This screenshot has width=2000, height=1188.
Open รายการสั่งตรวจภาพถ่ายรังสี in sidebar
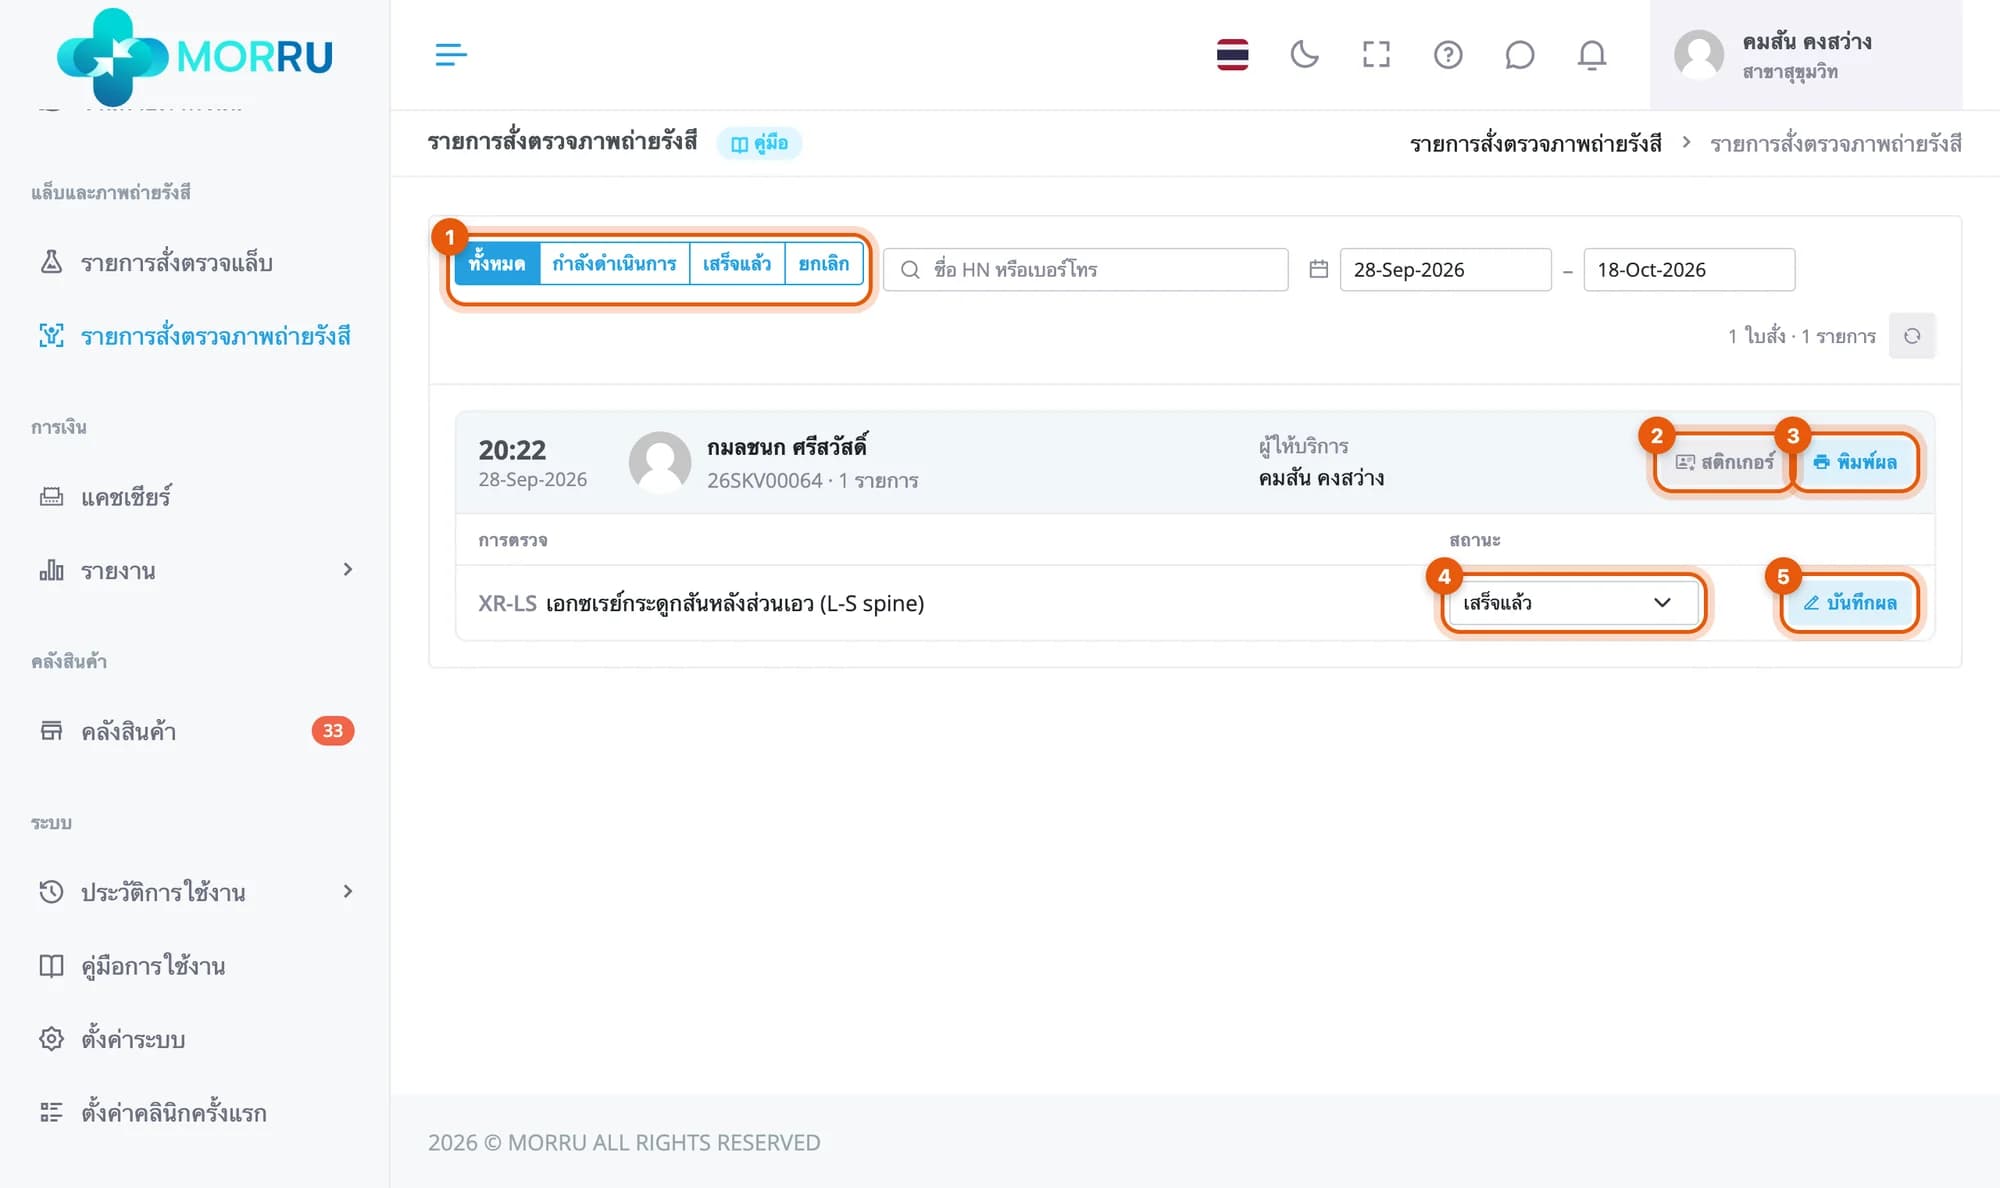coord(195,336)
